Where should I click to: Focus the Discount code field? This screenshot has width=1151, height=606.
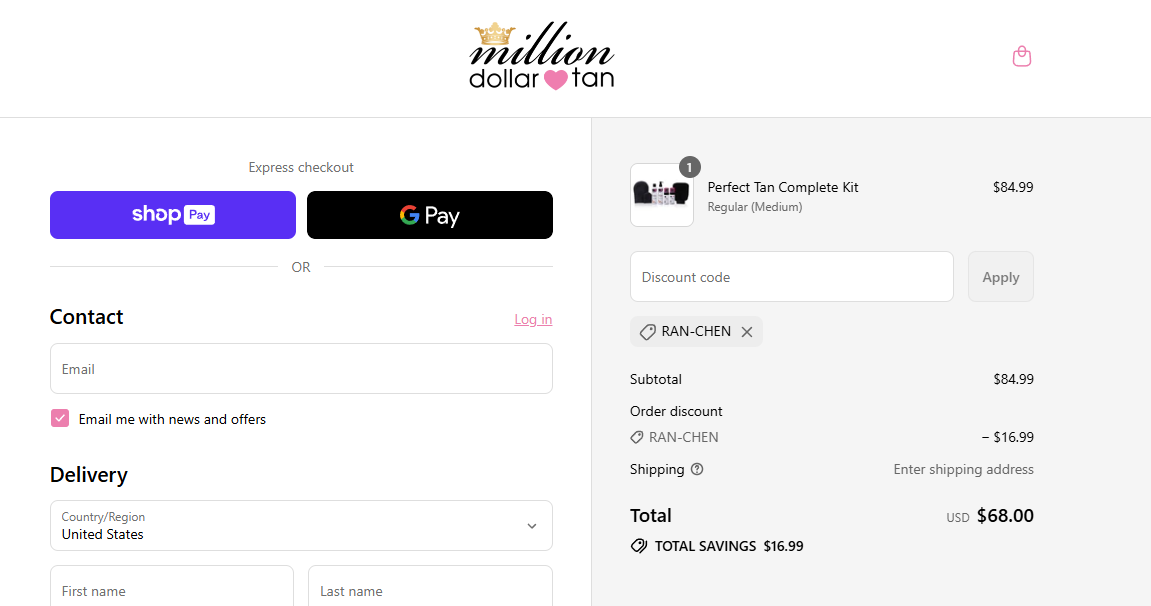coord(791,277)
